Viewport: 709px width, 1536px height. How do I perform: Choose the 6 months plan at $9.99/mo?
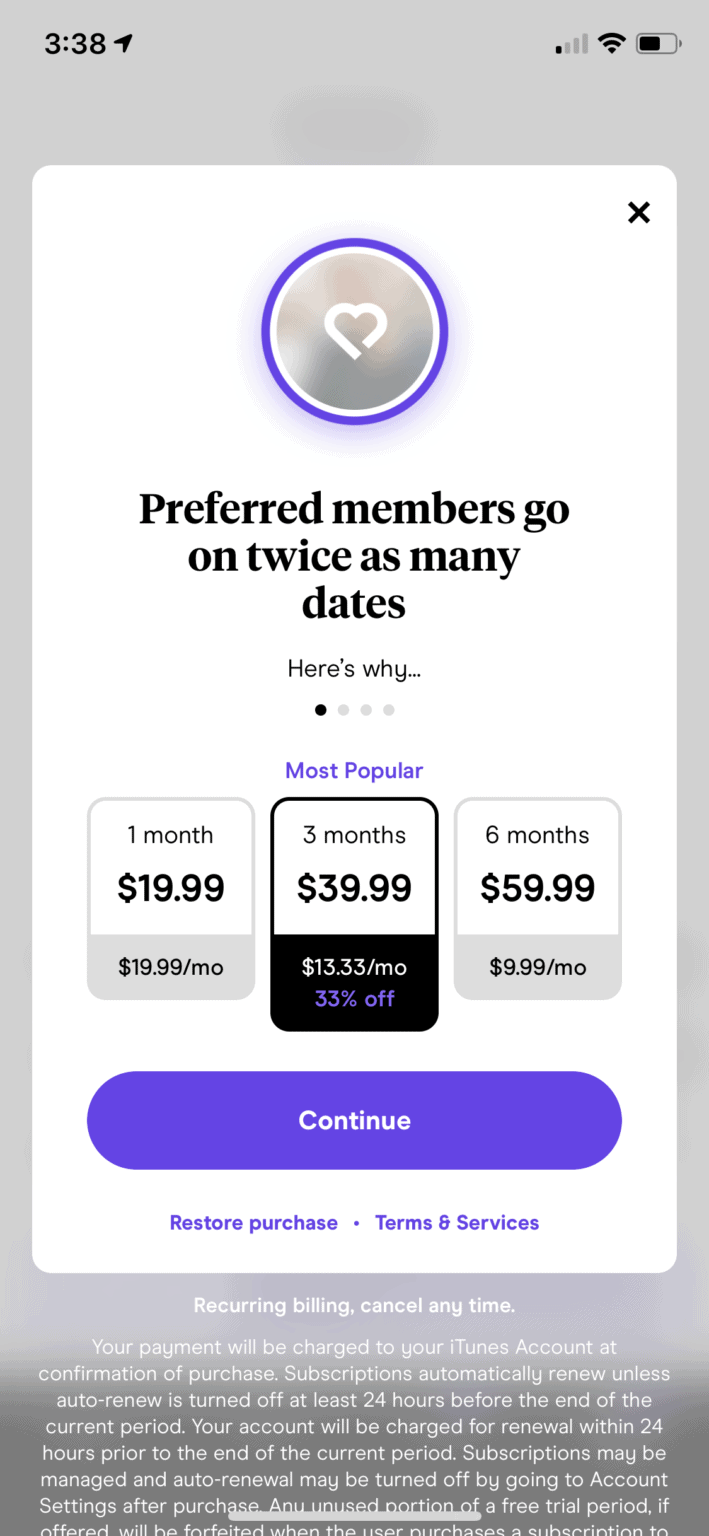537,897
